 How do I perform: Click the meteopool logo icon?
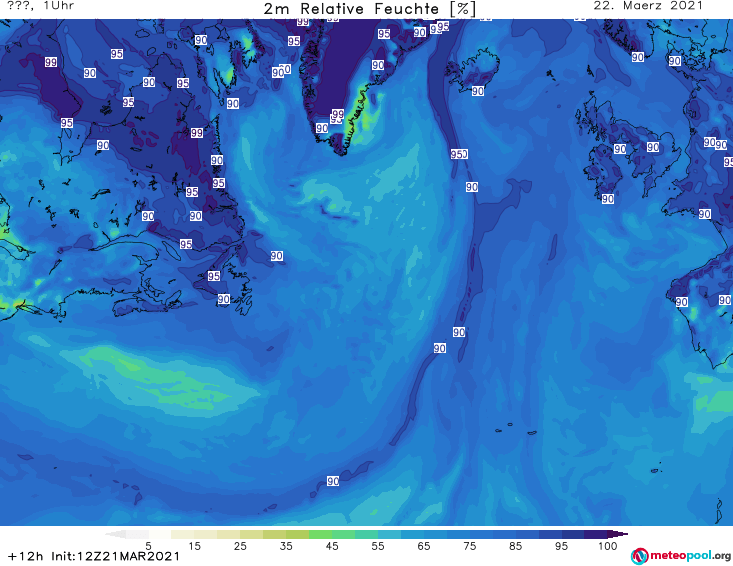[x=639, y=556]
